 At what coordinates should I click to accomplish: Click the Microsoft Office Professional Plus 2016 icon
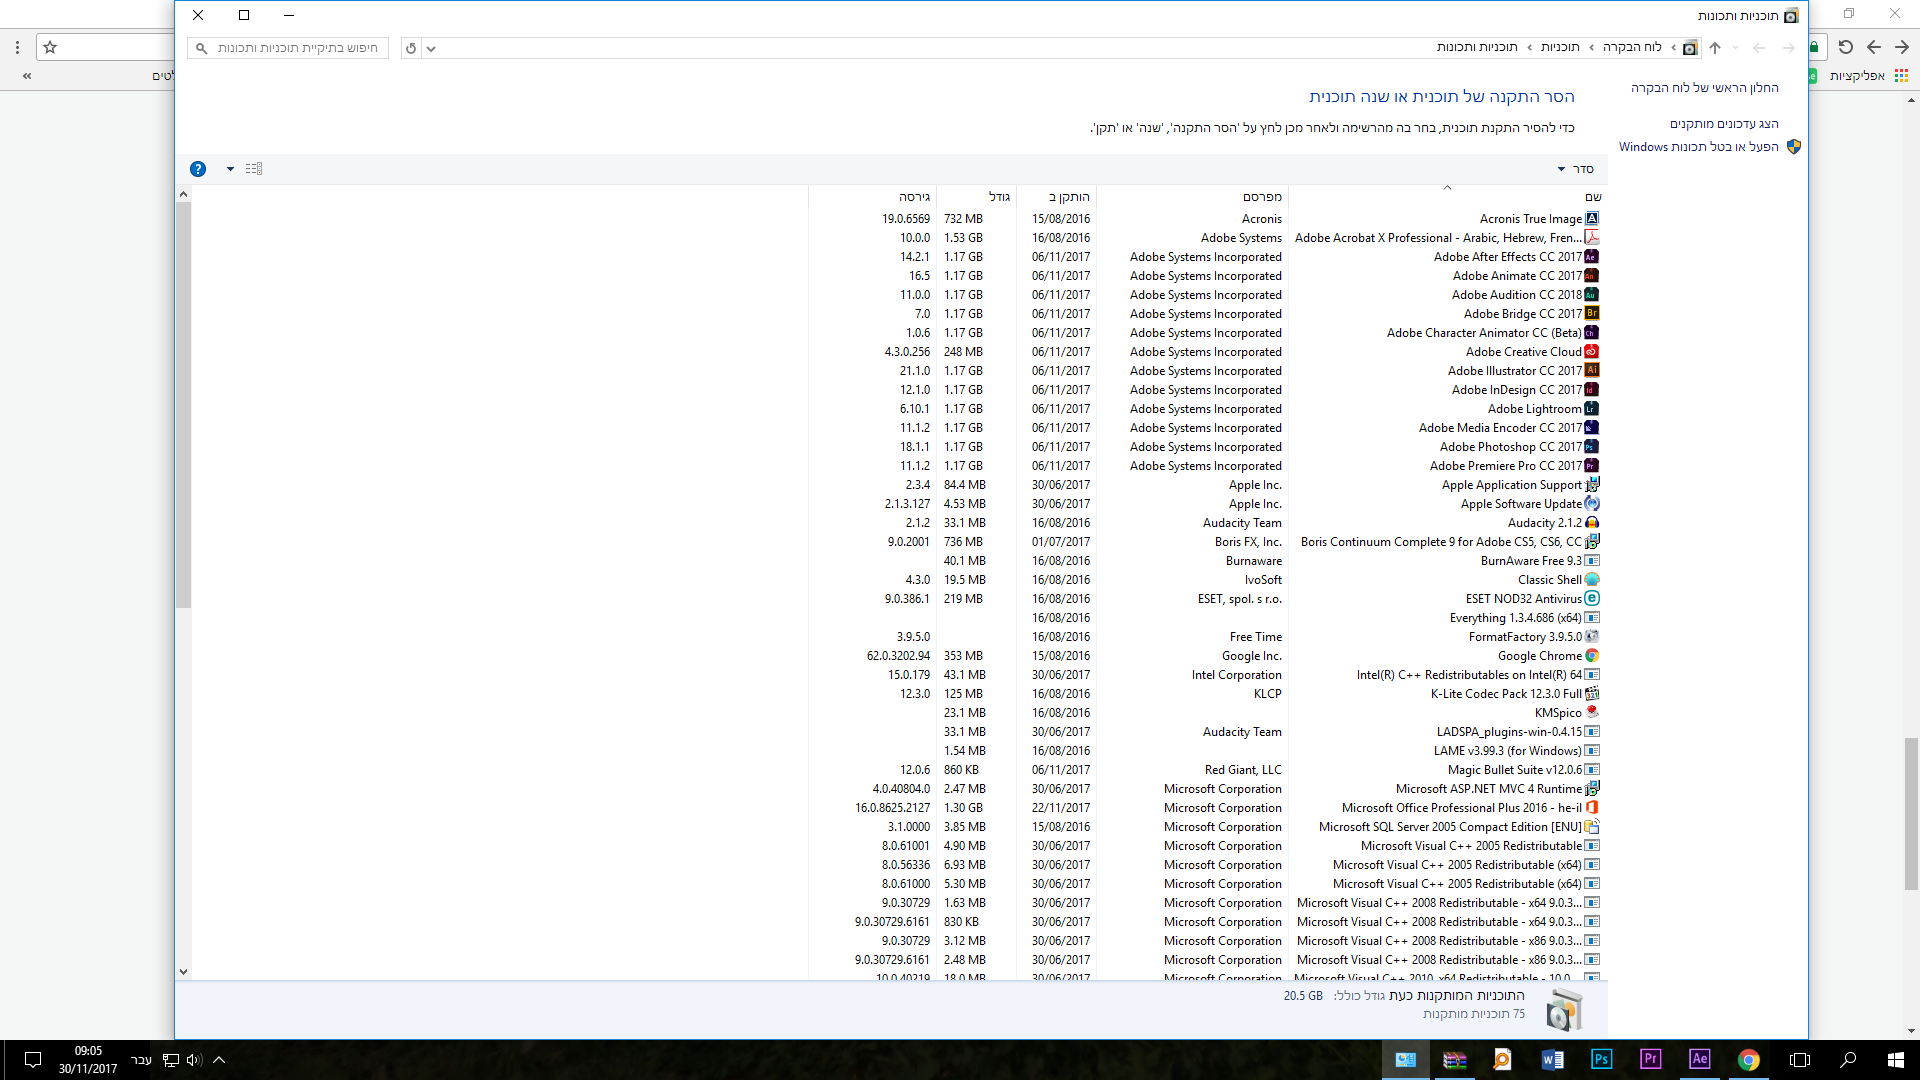click(1592, 808)
